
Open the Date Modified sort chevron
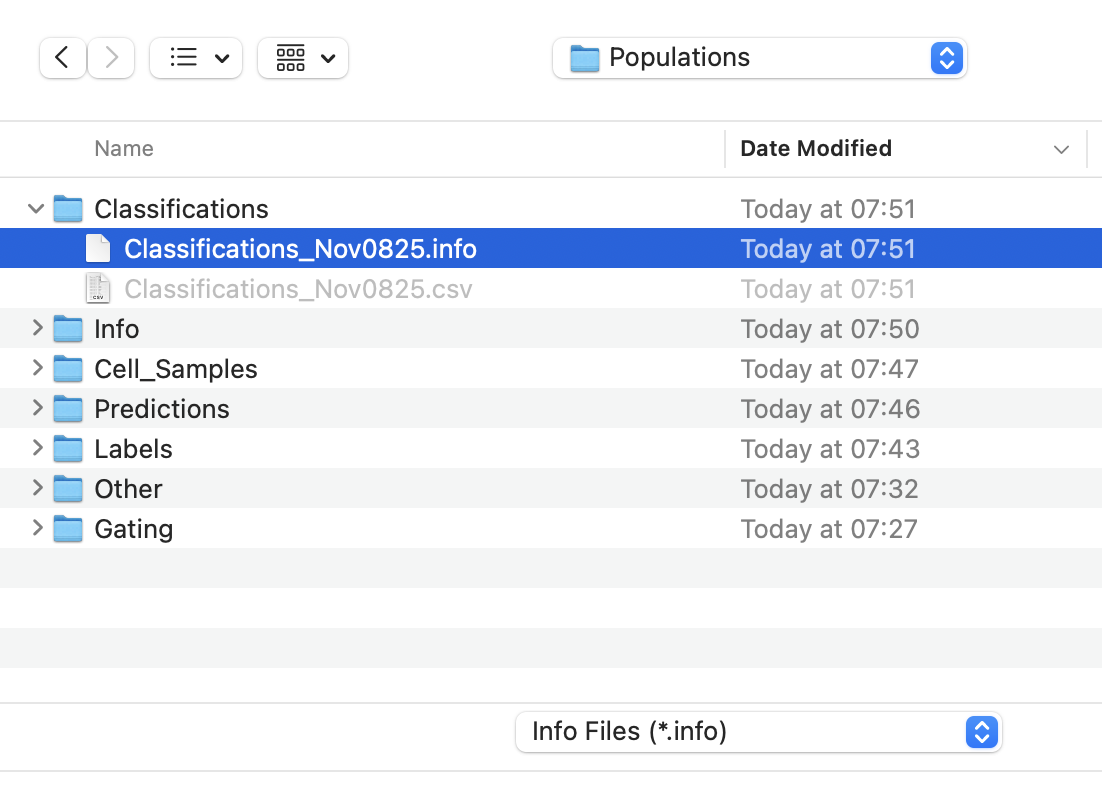(x=1061, y=149)
